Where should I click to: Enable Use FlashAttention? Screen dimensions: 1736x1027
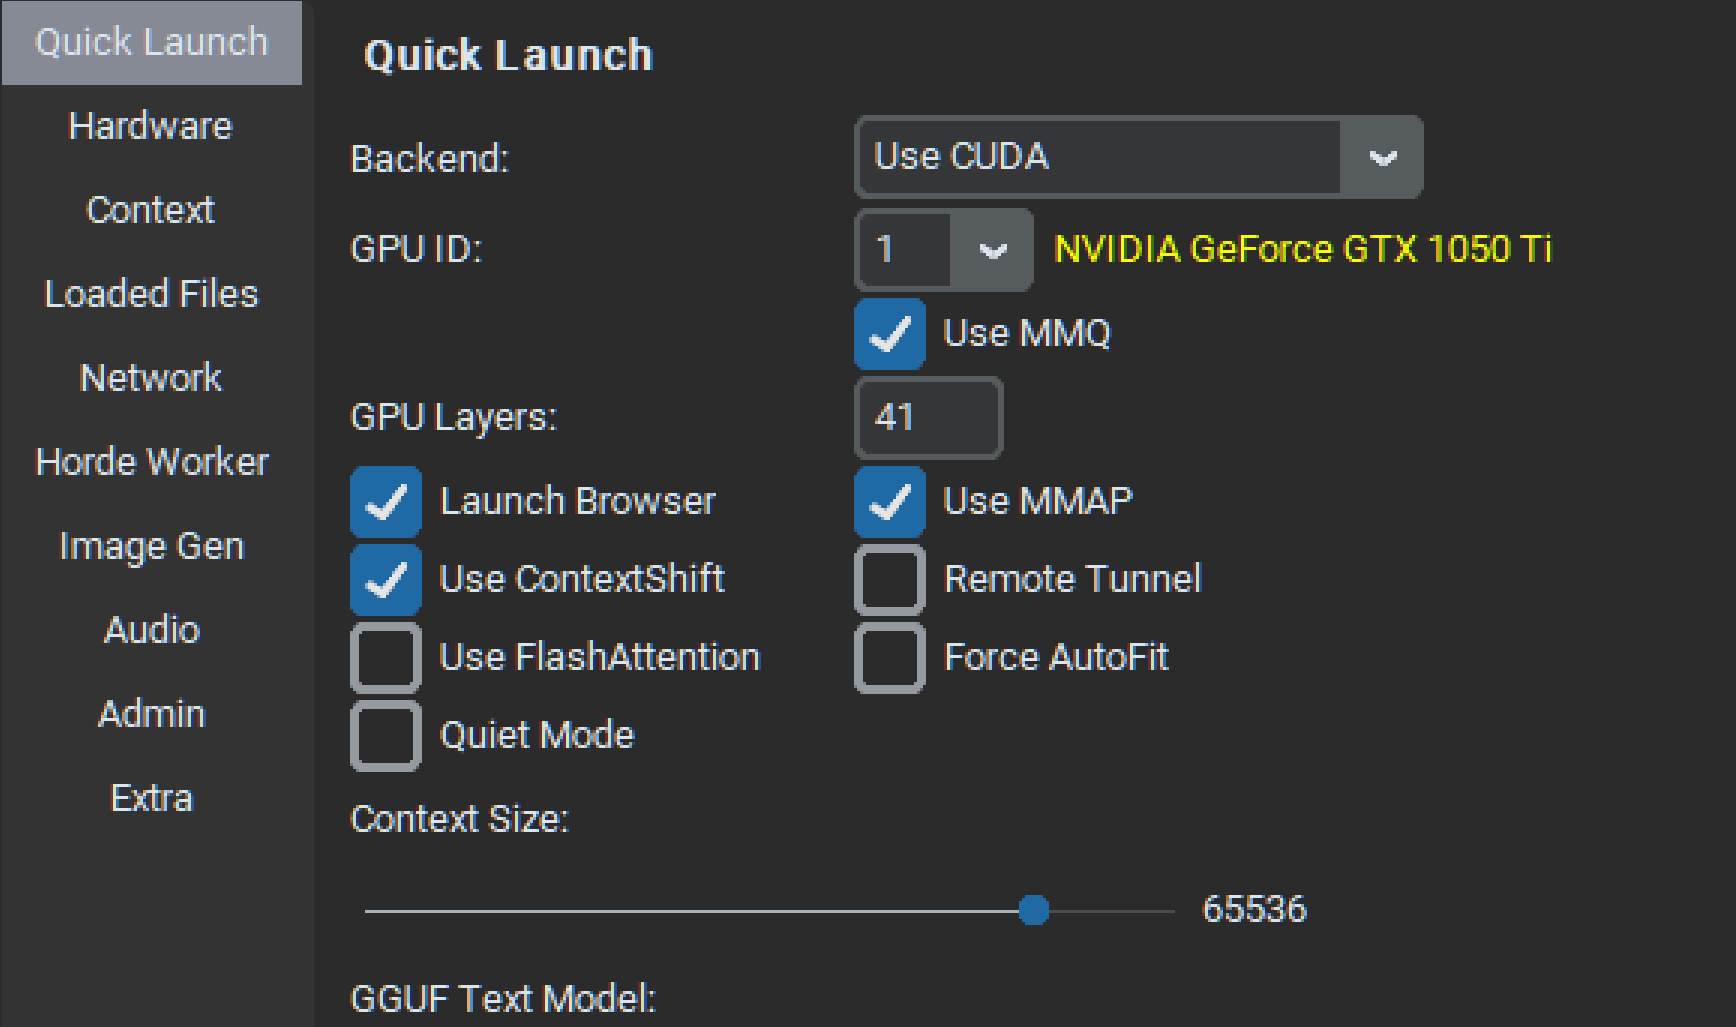pyautogui.click(x=386, y=658)
